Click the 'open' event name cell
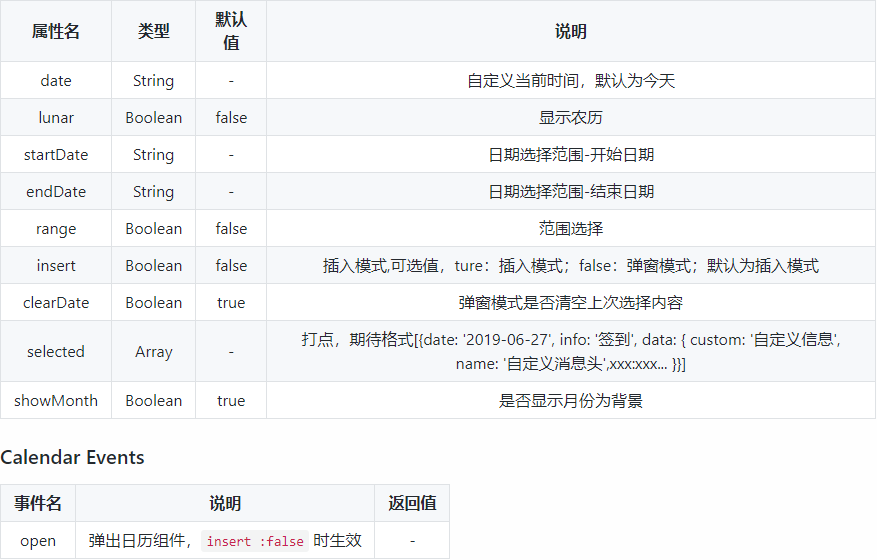This screenshot has width=877, height=560. [x=38, y=540]
